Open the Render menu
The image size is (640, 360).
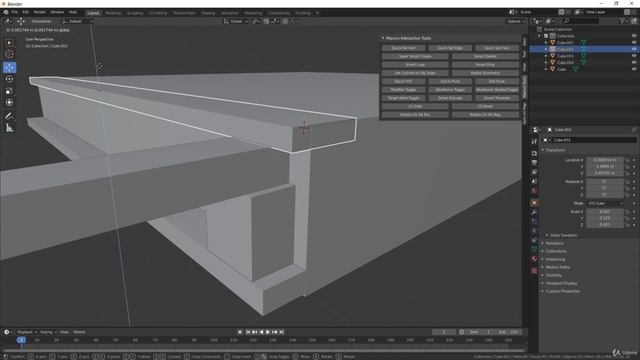coord(40,12)
